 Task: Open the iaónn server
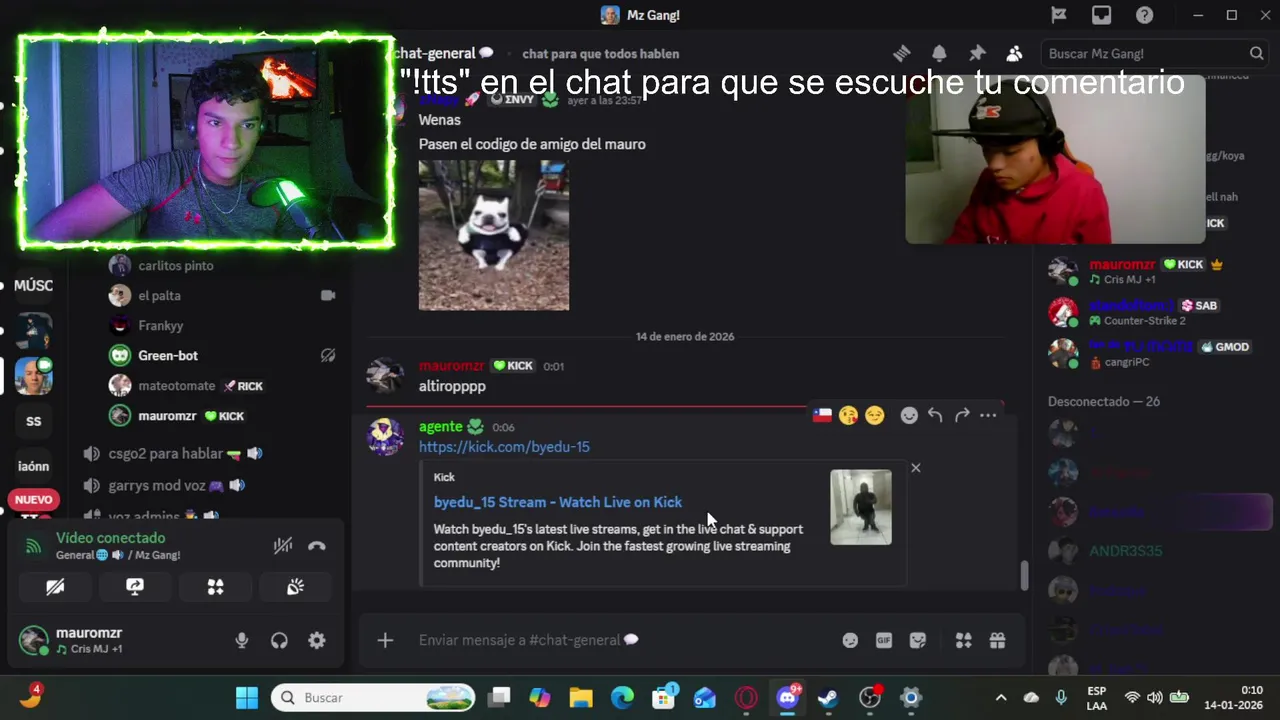pos(33,466)
